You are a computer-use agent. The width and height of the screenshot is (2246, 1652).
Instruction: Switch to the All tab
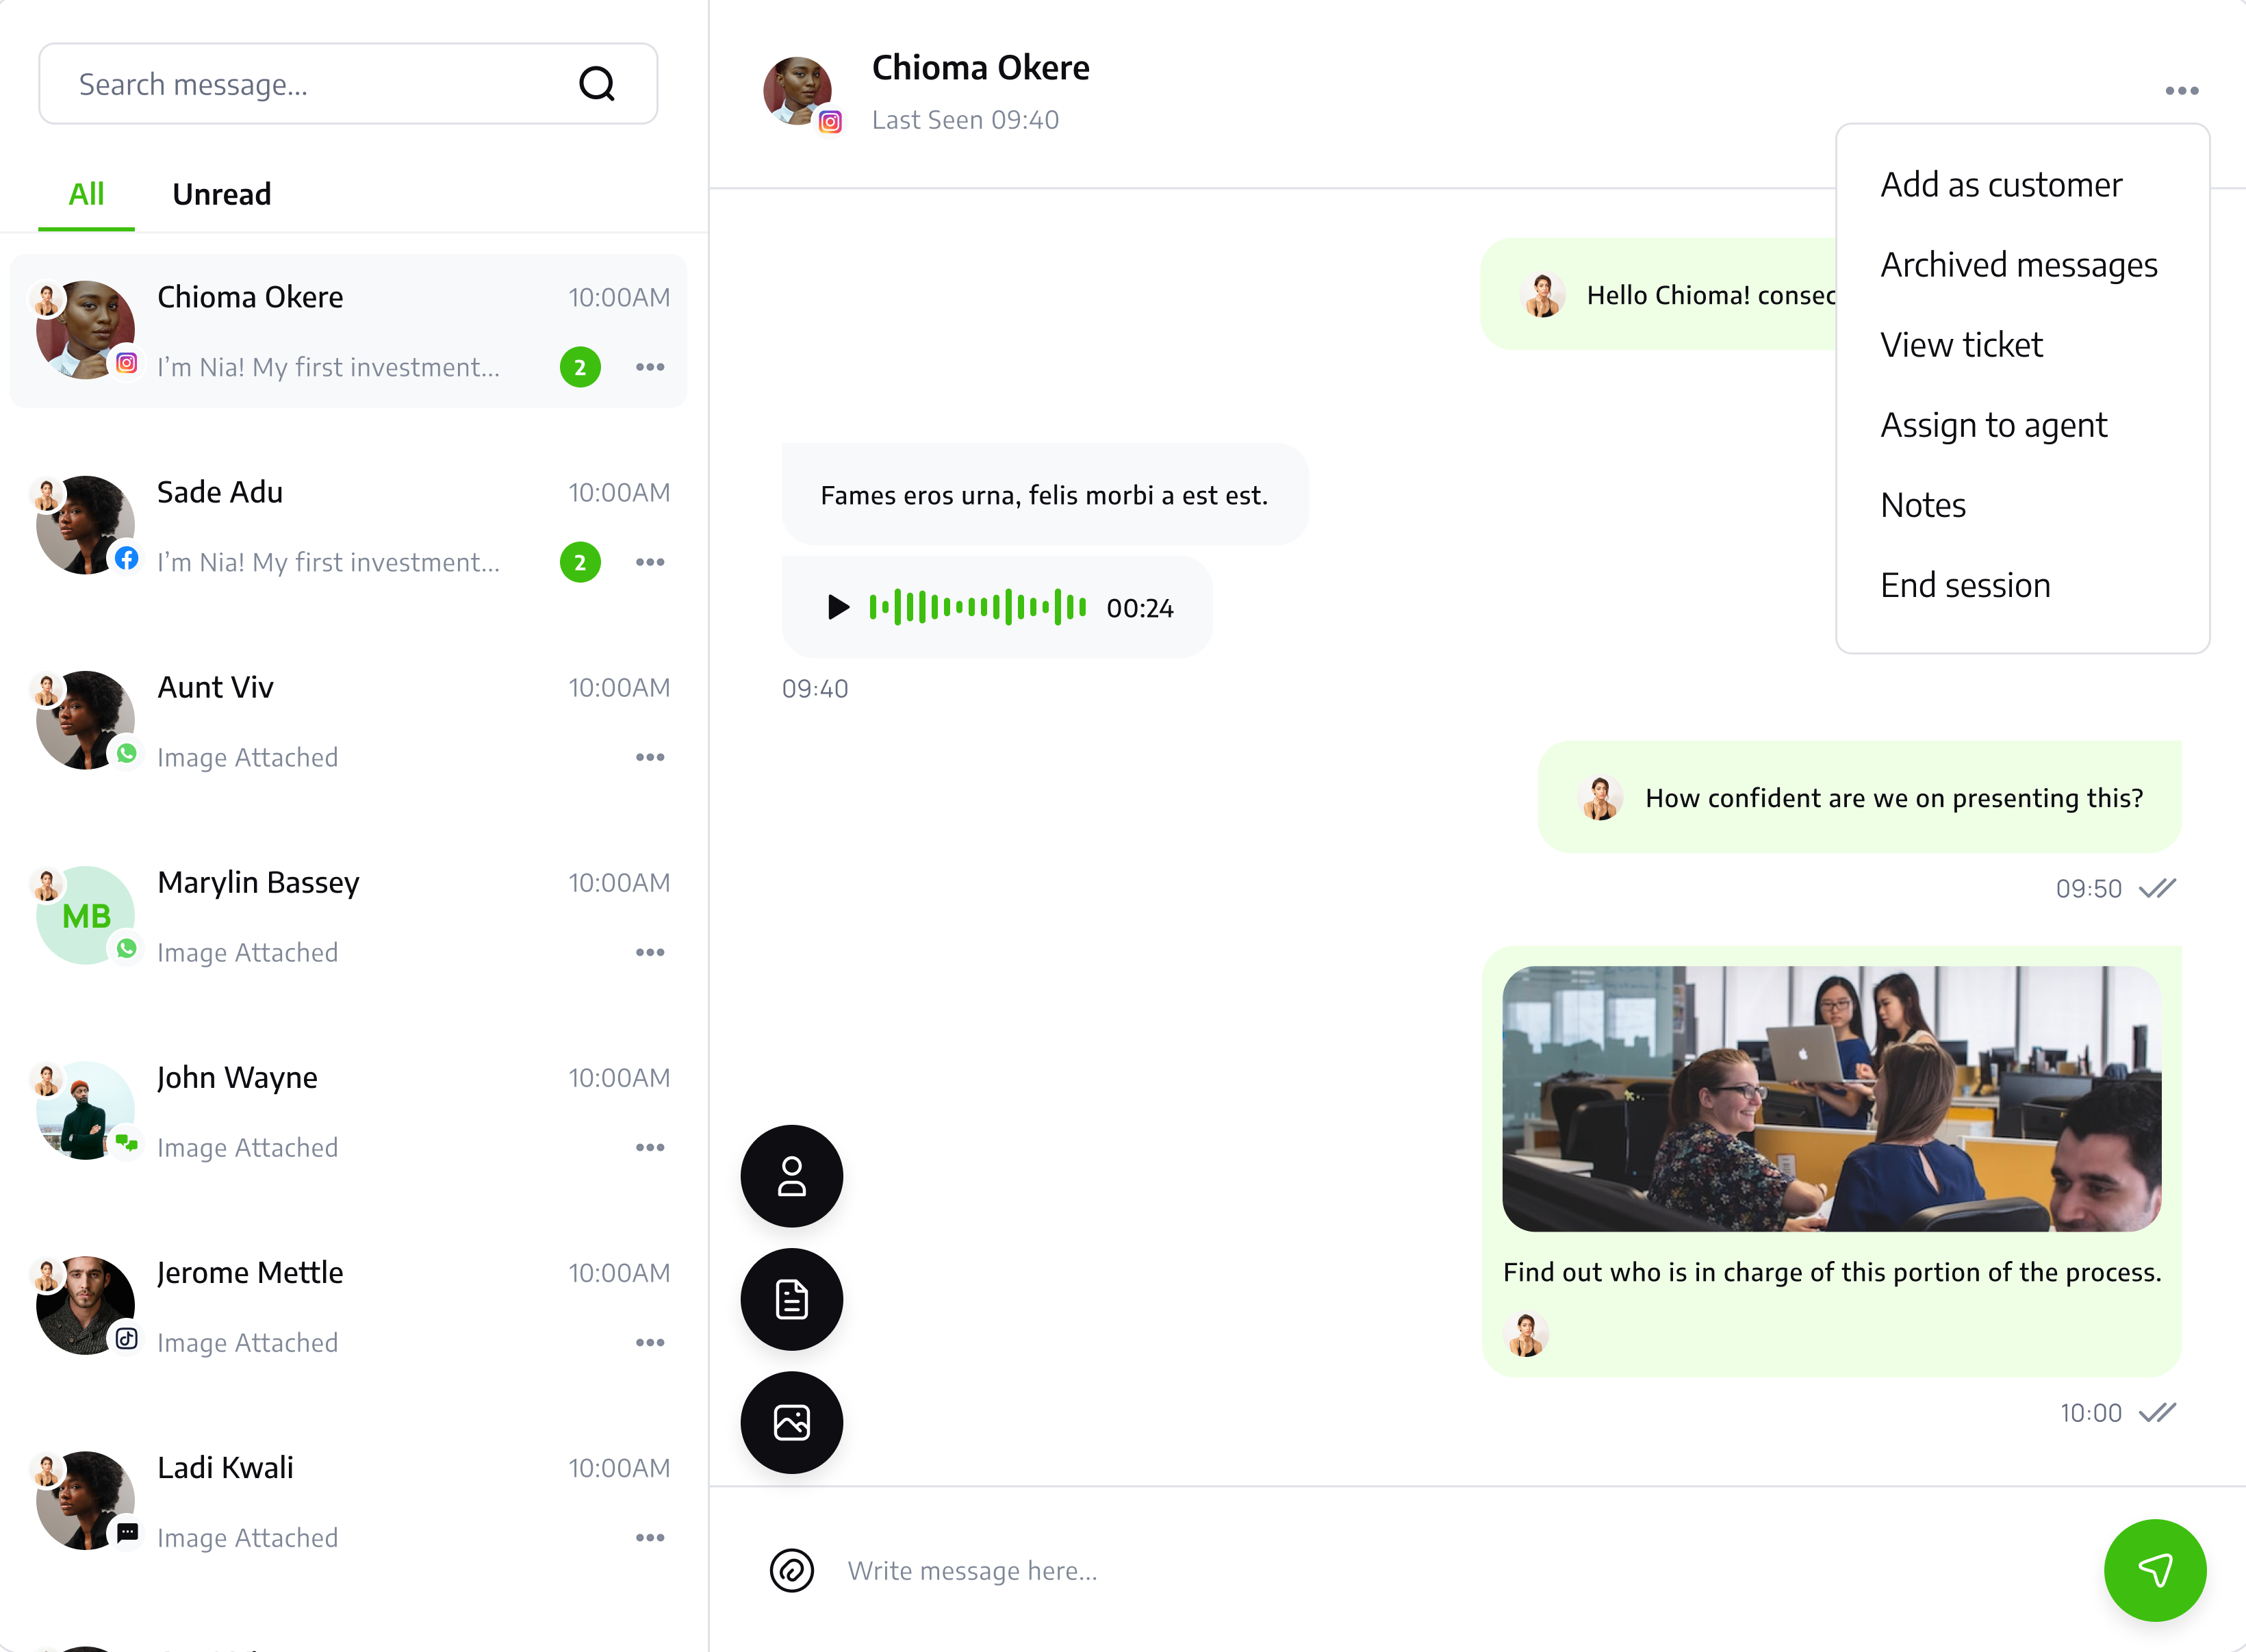click(x=86, y=194)
